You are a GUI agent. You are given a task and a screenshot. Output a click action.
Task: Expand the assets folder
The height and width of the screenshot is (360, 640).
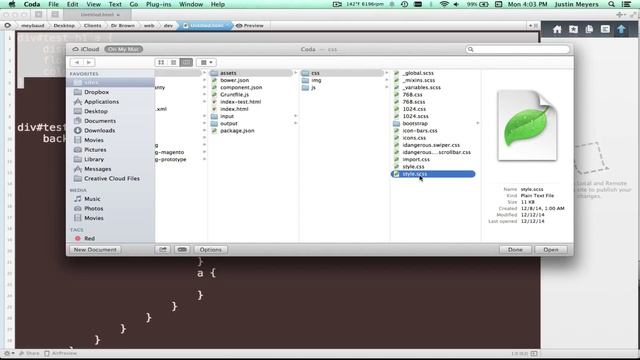(296, 73)
